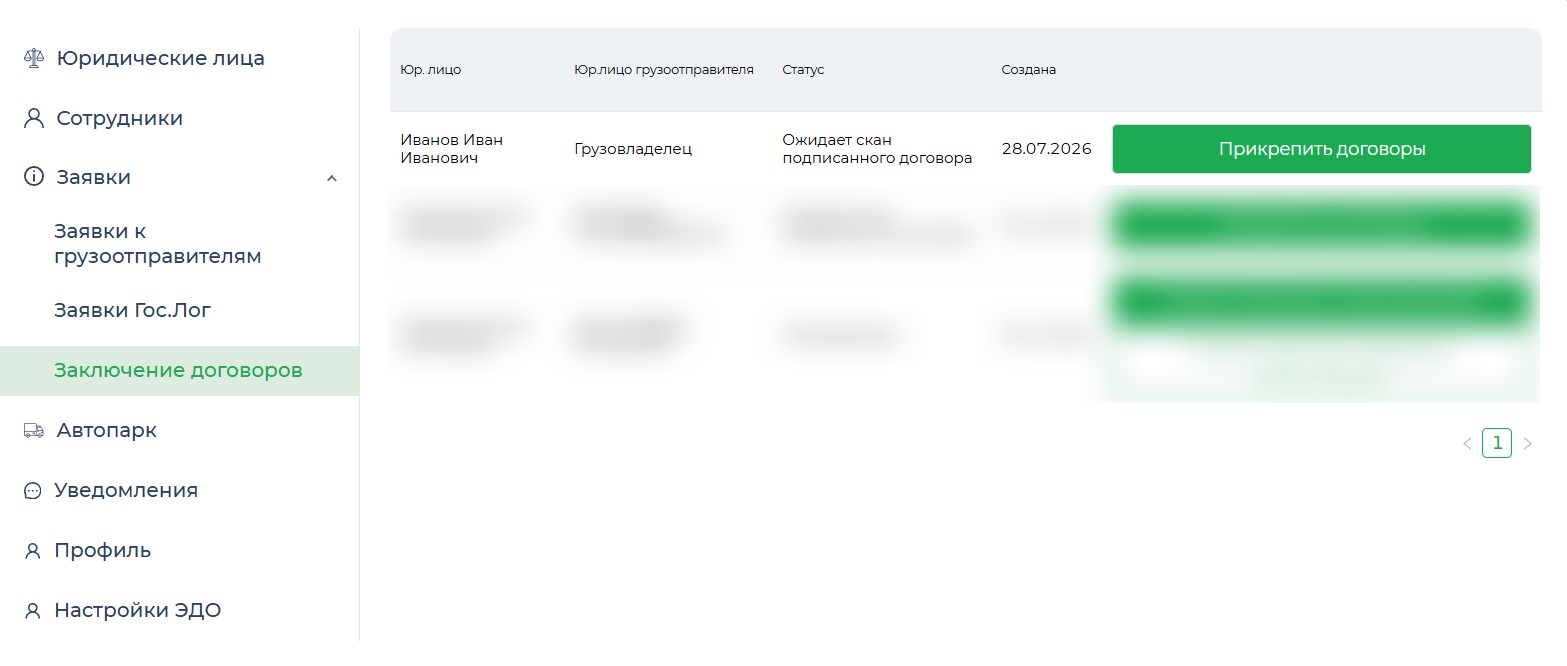This screenshot has width=1567, height=666.
Task: Go to the next page arrow
Action: click(1527, 443)
